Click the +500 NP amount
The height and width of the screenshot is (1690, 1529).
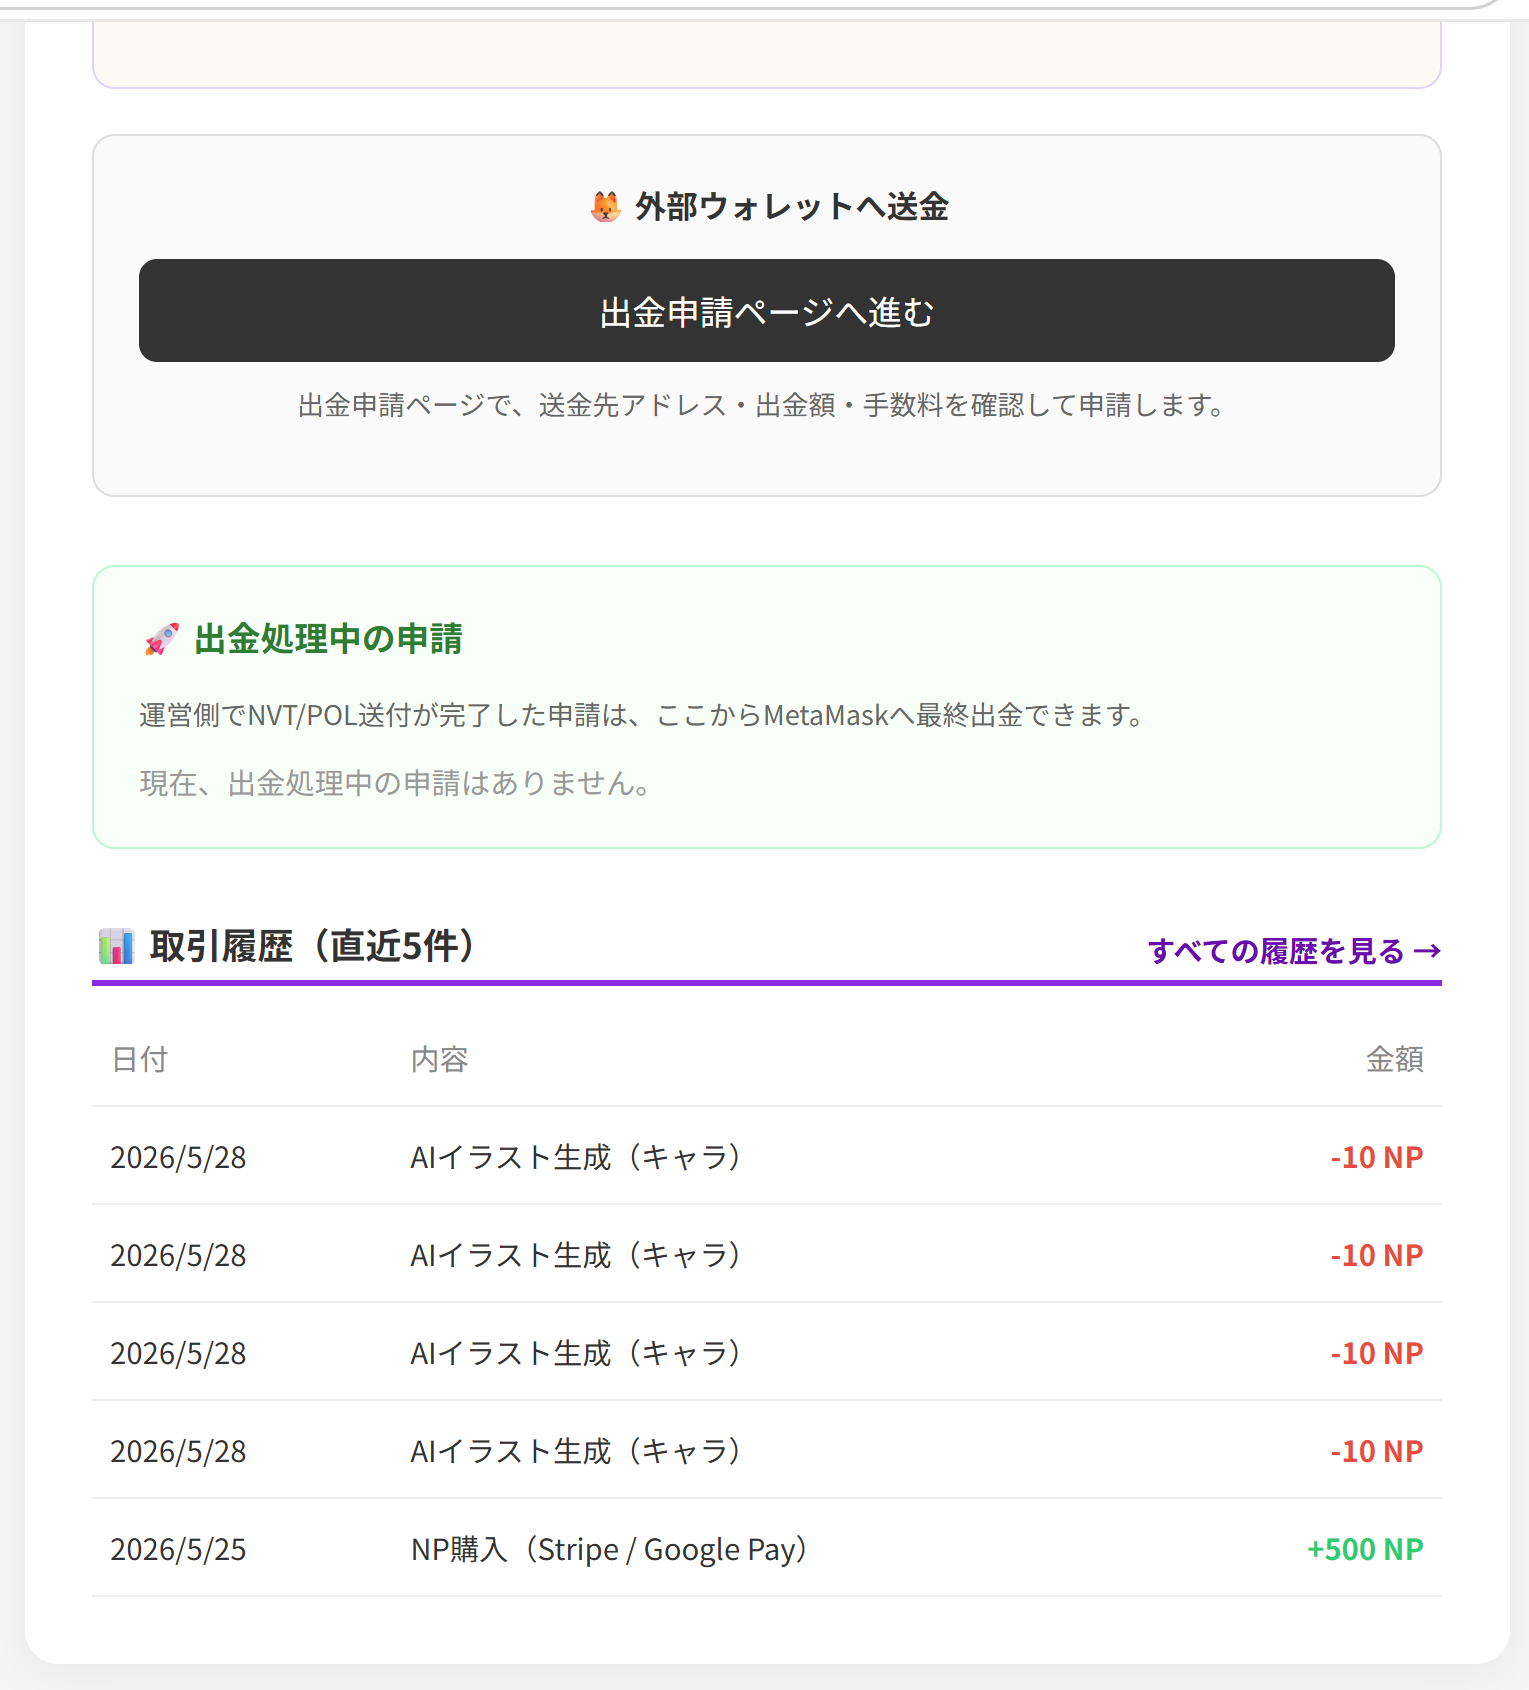tap(1365, 1549)
